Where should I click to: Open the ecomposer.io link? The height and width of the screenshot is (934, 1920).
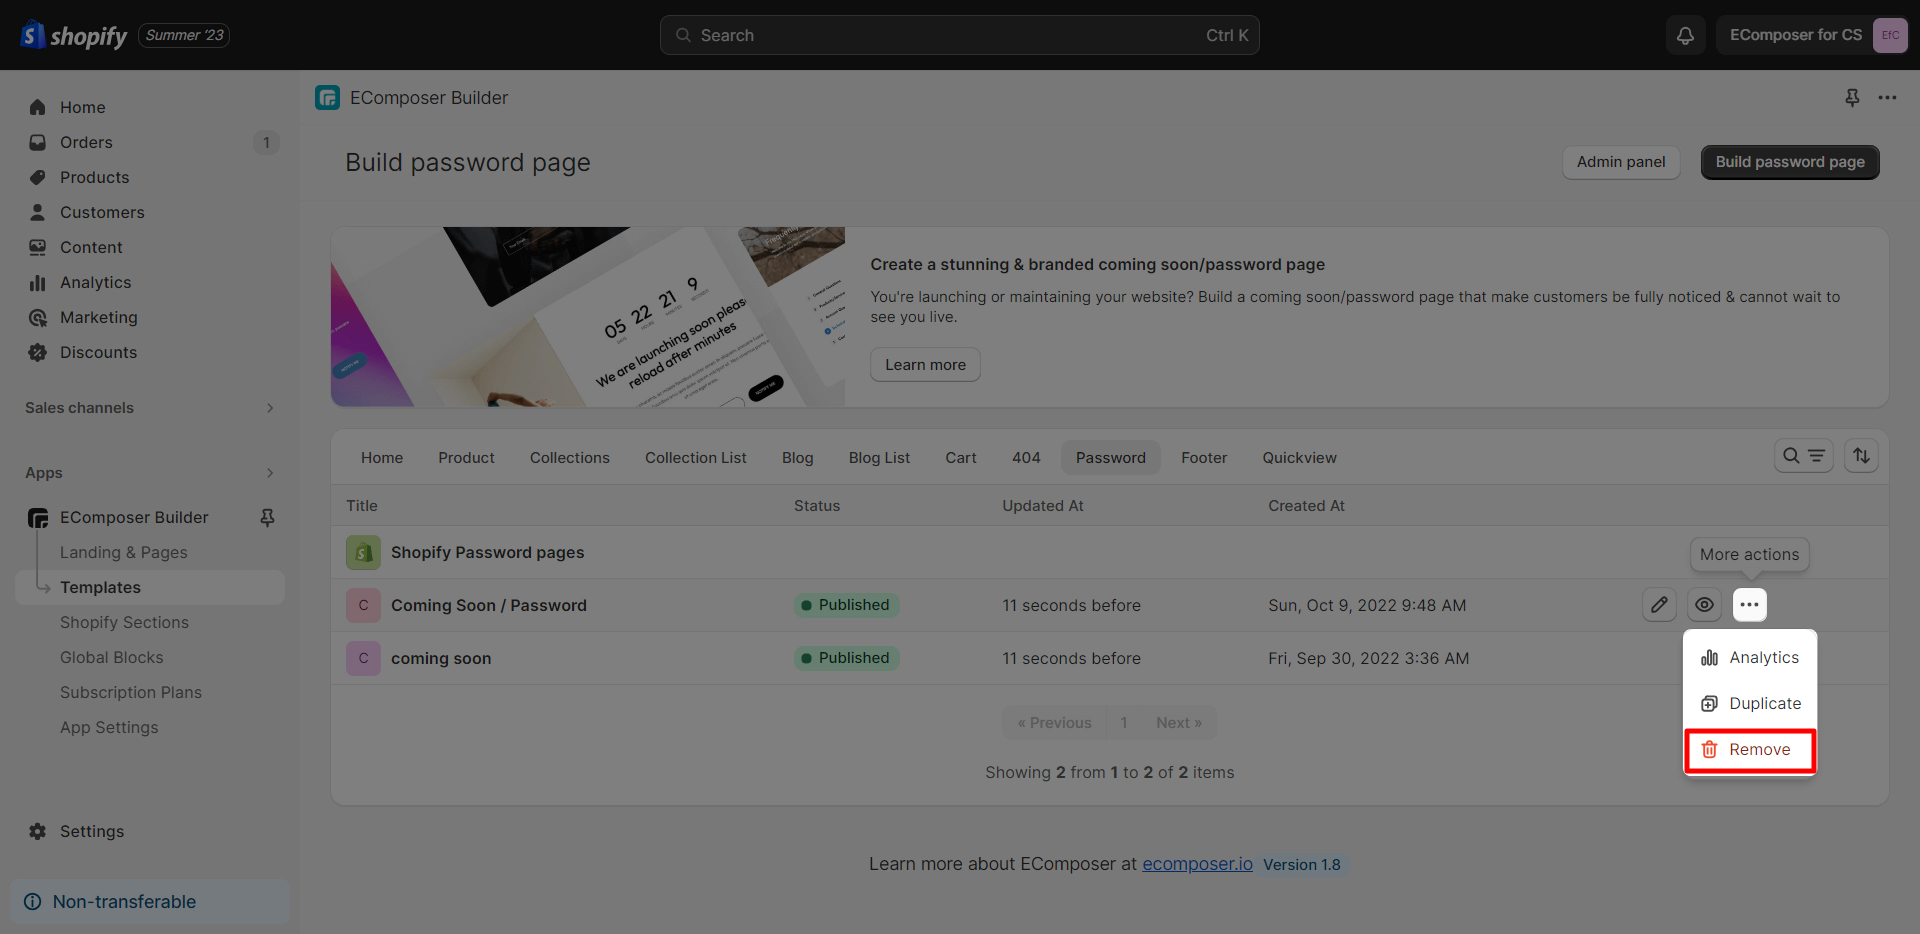coord(1197,864)
